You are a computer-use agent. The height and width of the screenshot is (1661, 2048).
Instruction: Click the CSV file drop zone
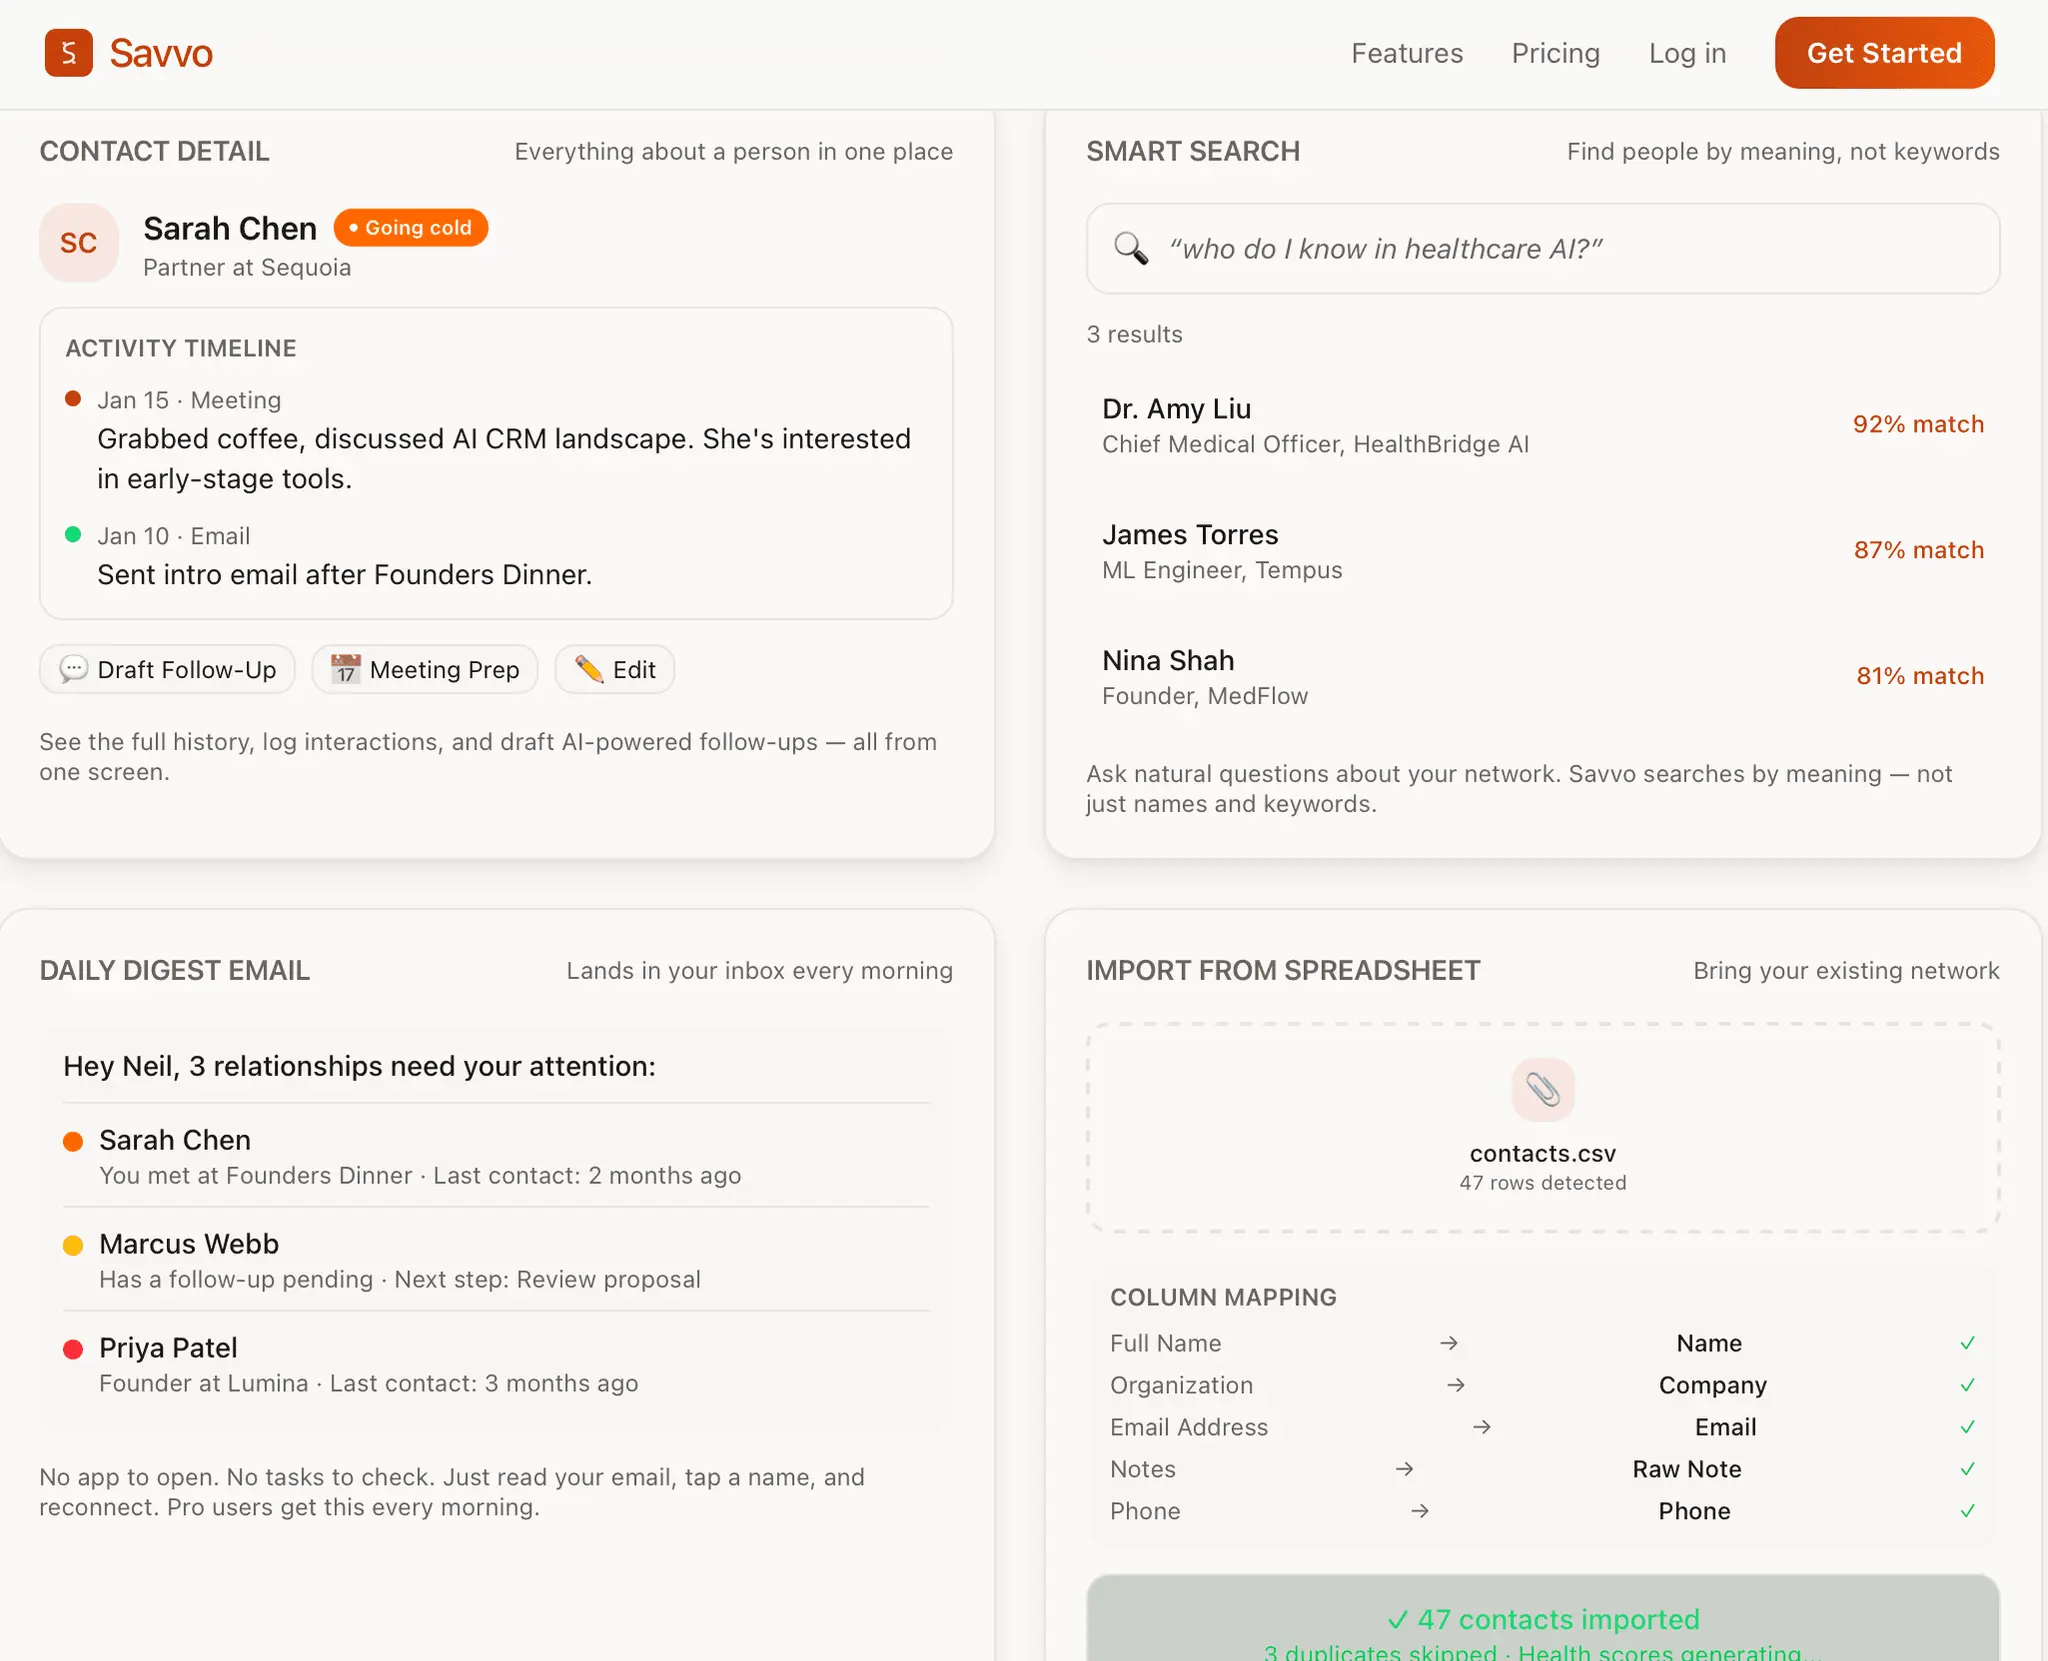click(x=1543, y=1127)
